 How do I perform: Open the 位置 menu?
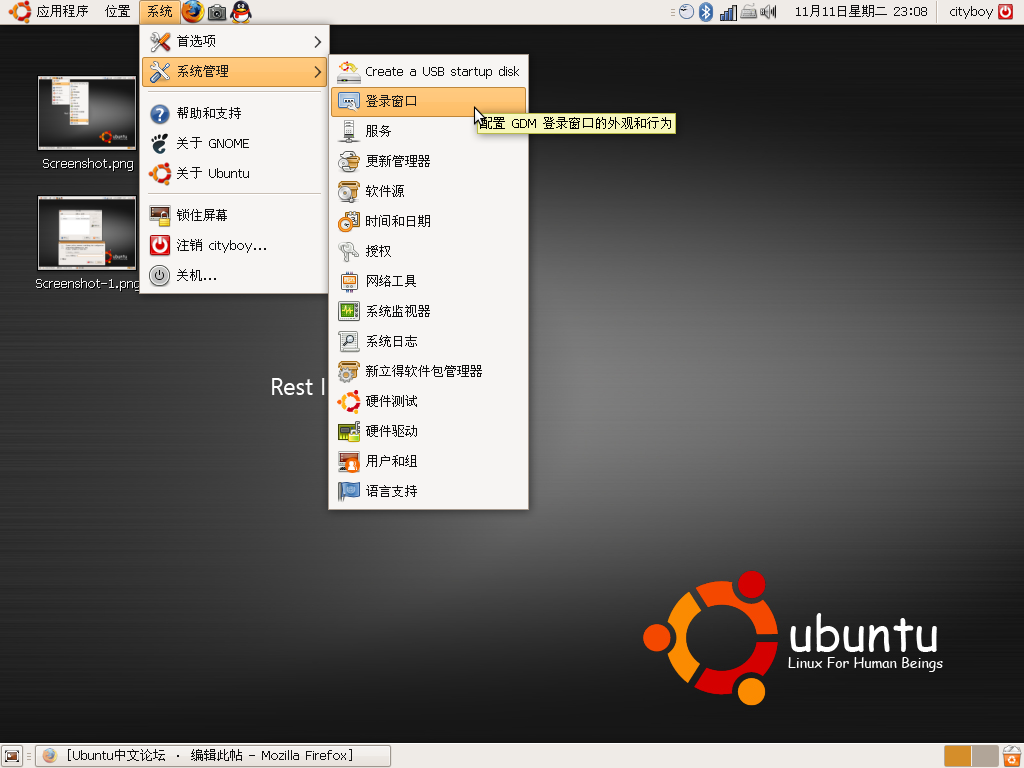118,12
